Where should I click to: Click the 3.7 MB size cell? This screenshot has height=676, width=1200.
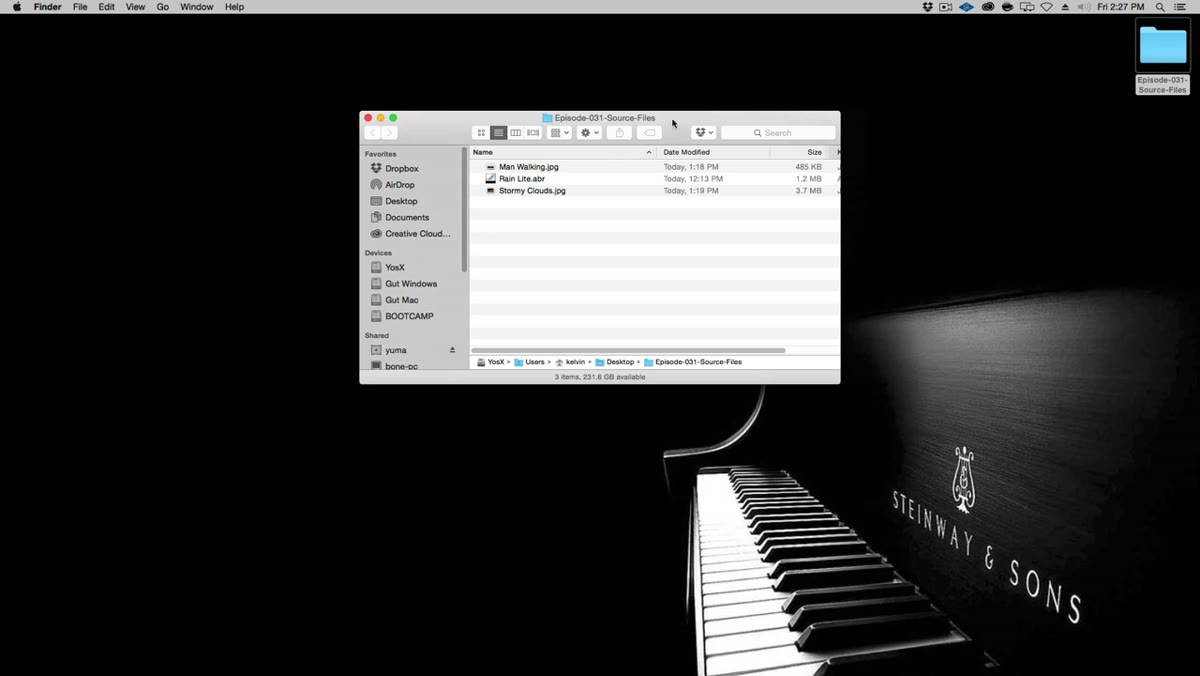pos(808,191)
